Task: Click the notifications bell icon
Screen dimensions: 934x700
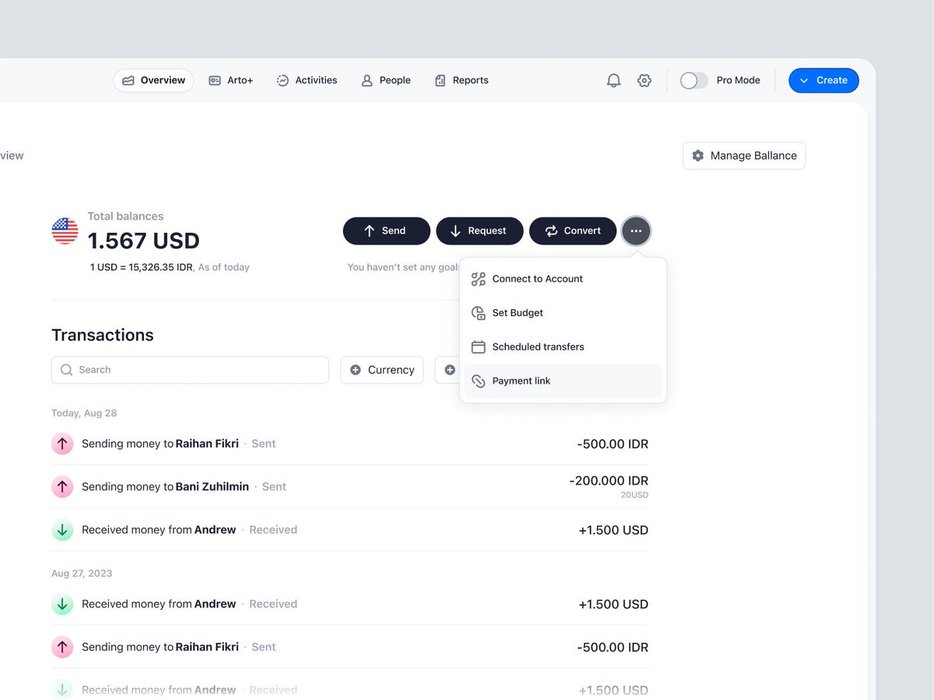Action: (x=614, y=81)
